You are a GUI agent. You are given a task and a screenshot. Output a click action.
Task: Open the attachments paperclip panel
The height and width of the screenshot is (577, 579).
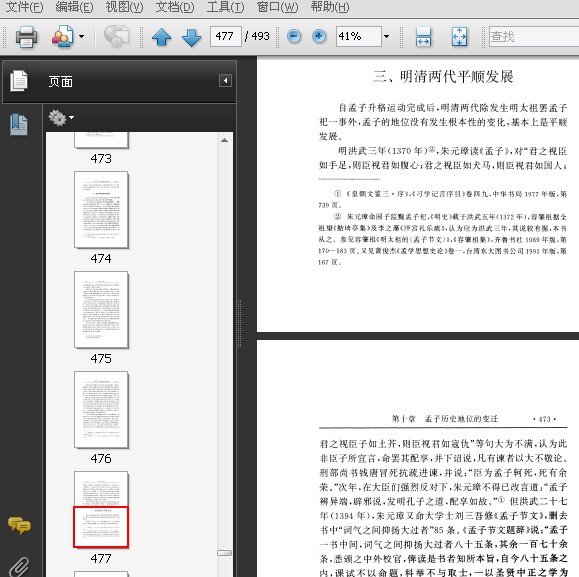click(19, 567)
